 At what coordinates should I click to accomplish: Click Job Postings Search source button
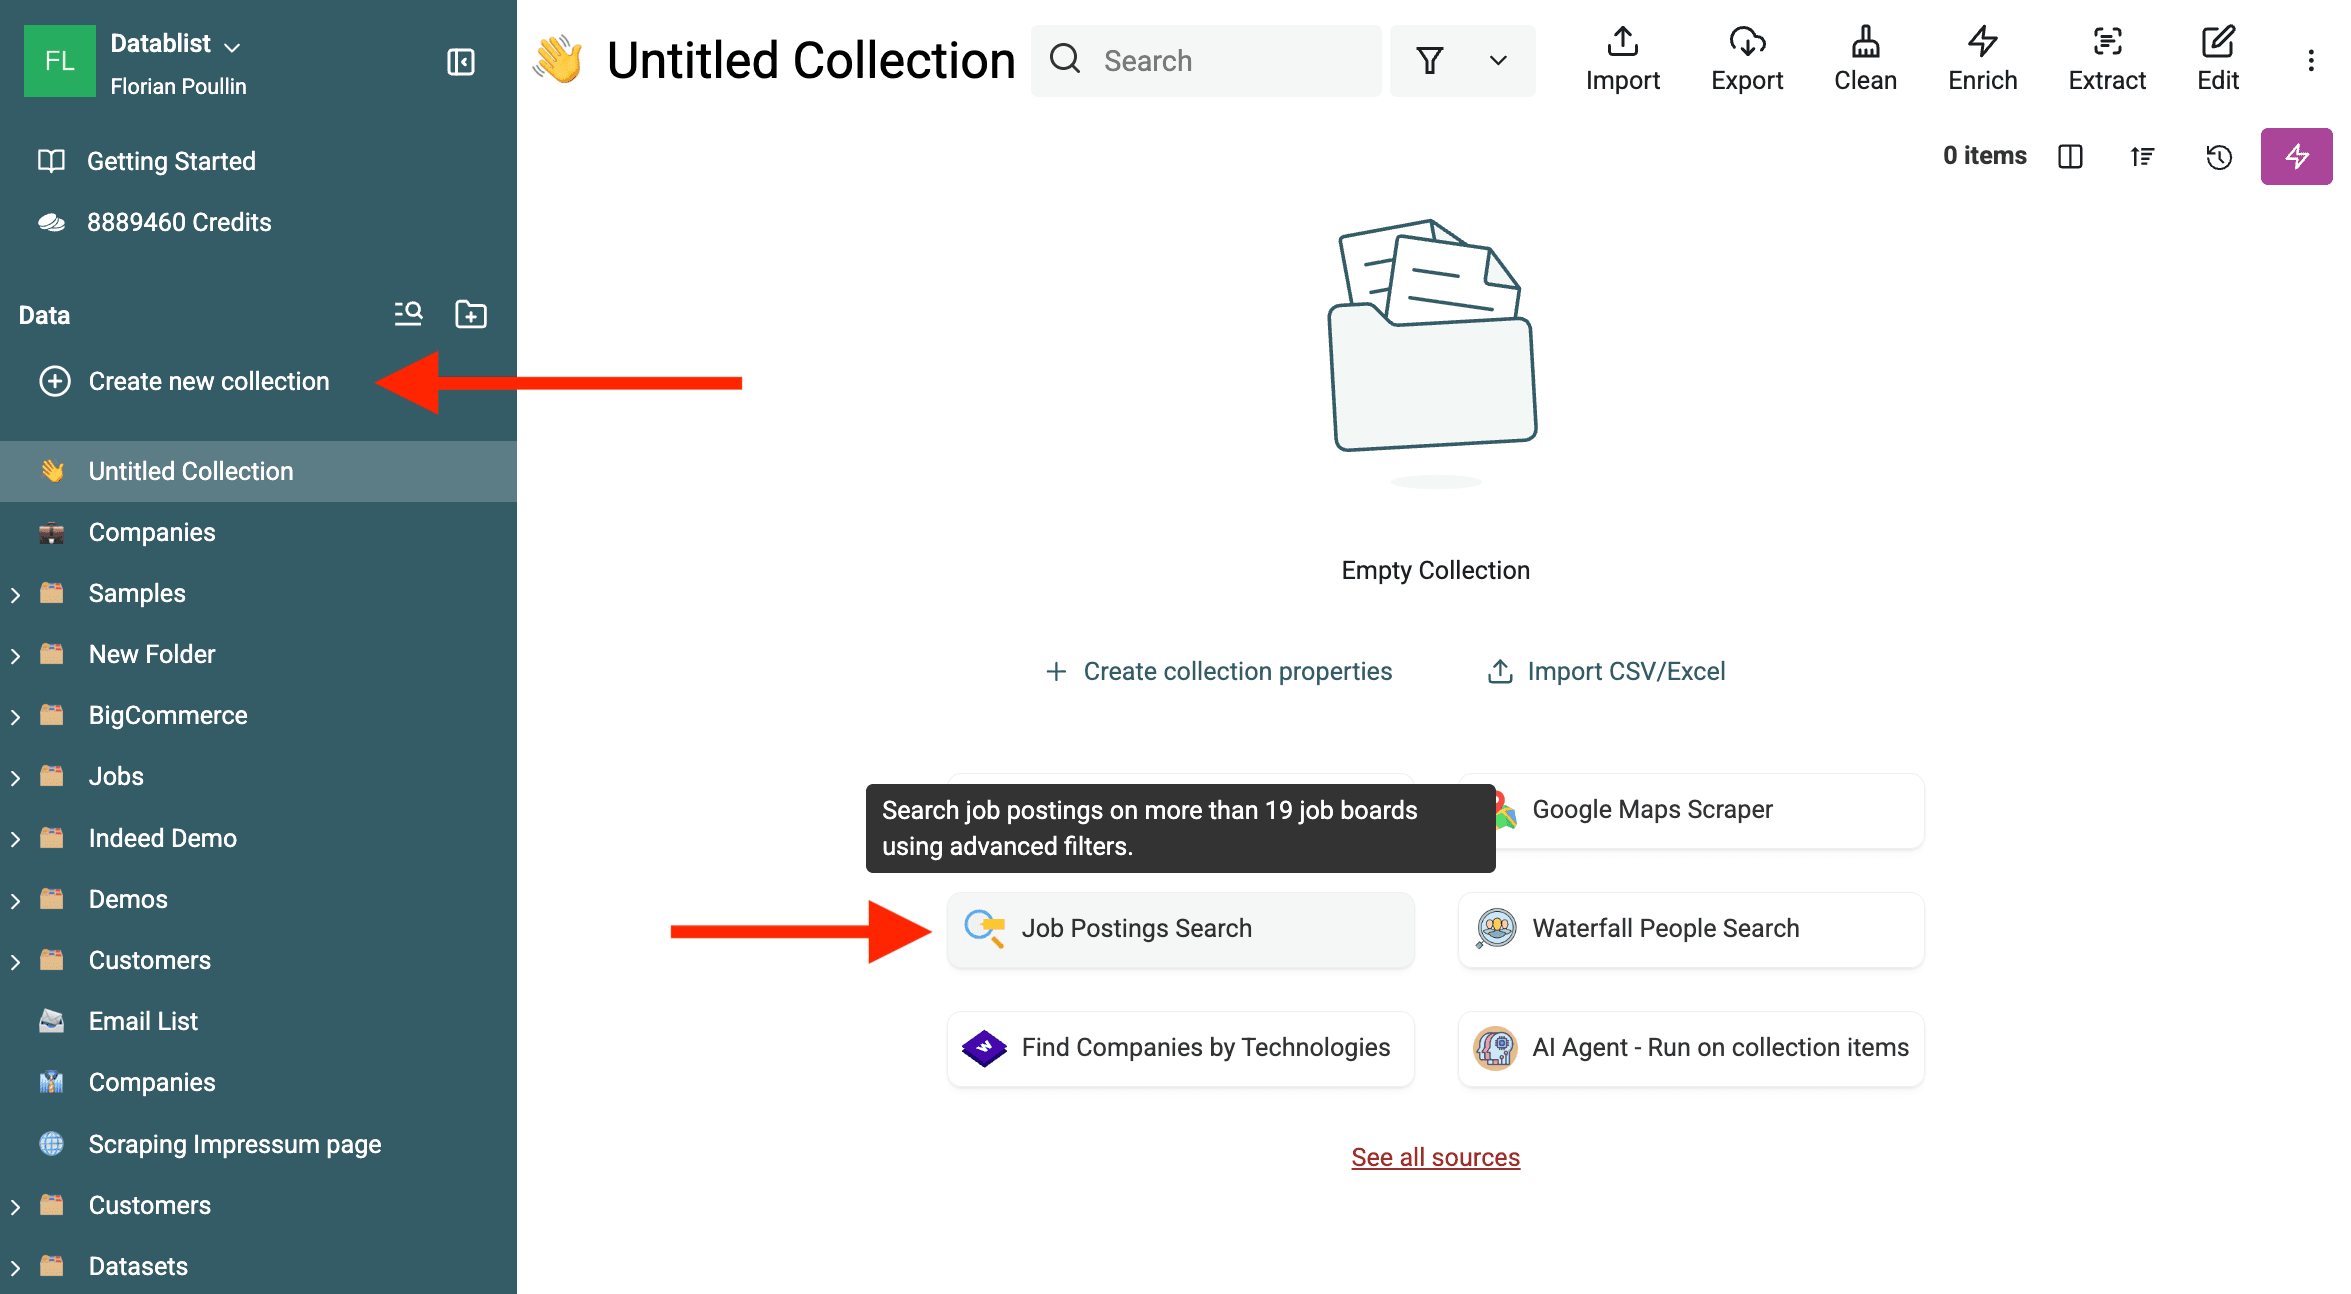coord(1180,929)
